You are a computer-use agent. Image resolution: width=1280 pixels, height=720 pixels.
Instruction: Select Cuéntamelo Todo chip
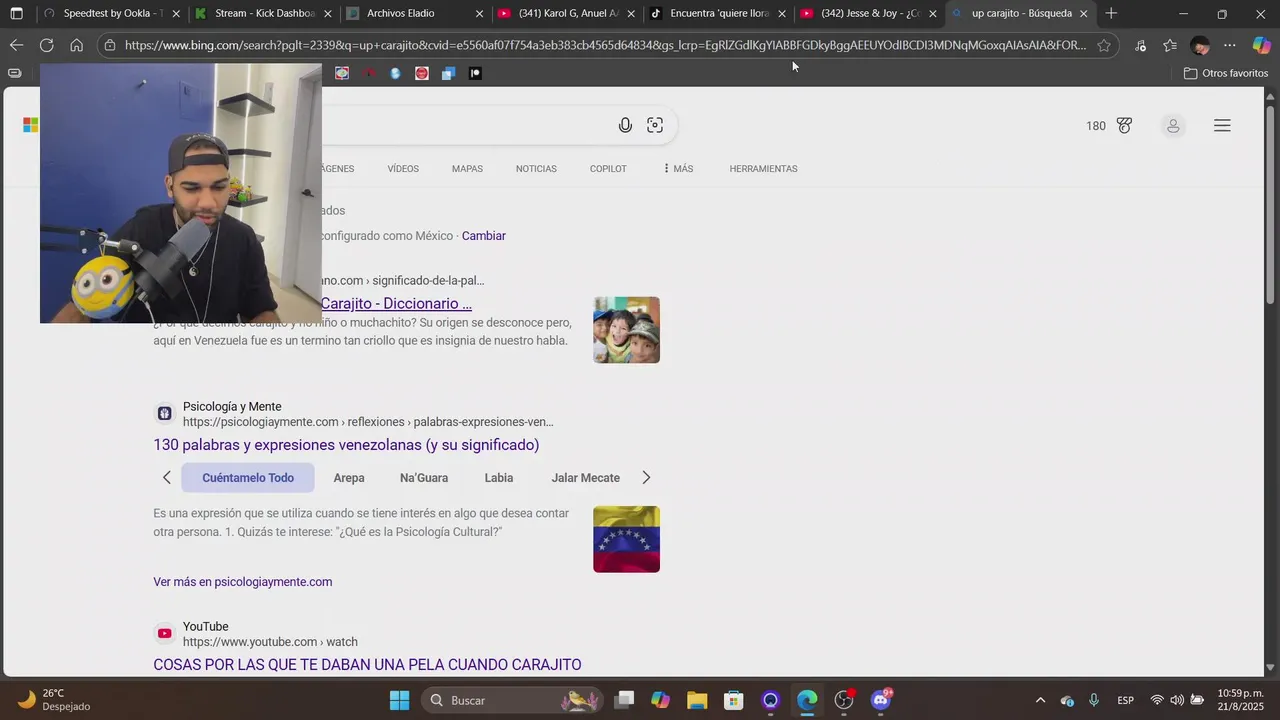[x=248, y=478]
